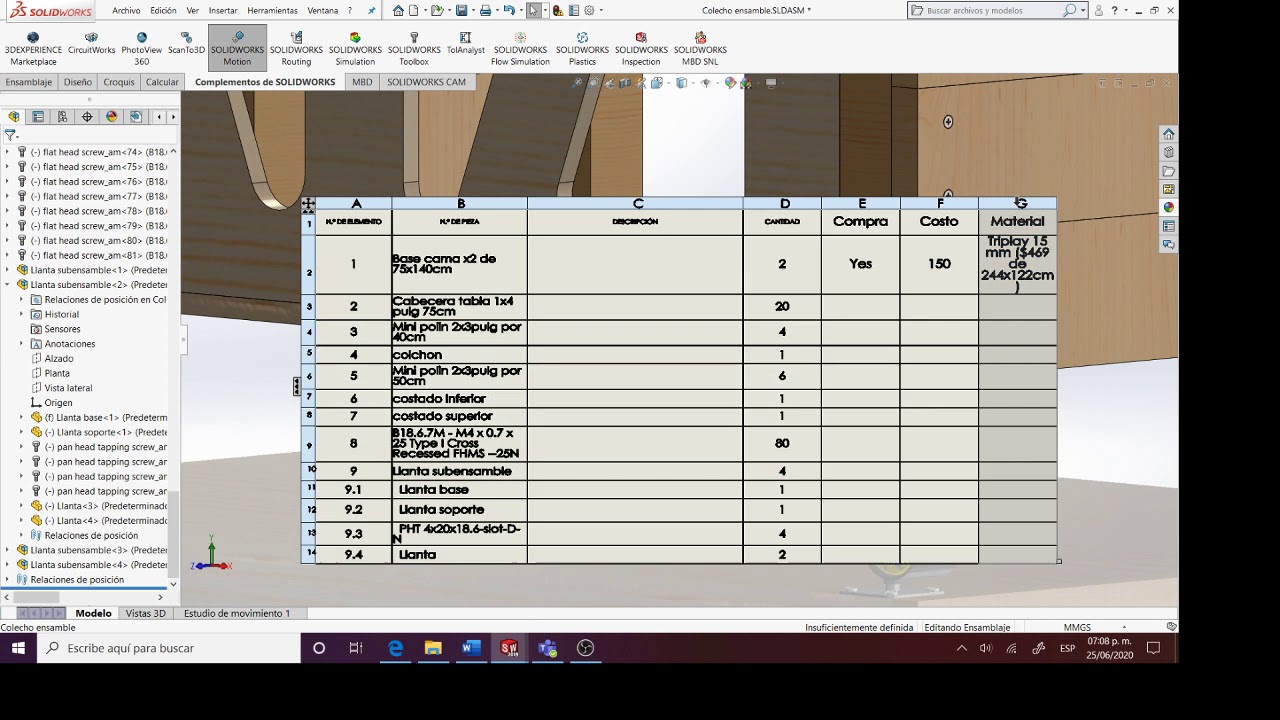The width and height of the screenshot is (1280, 720).
Task: Open the Insertar menu
Action: point(223,10)
